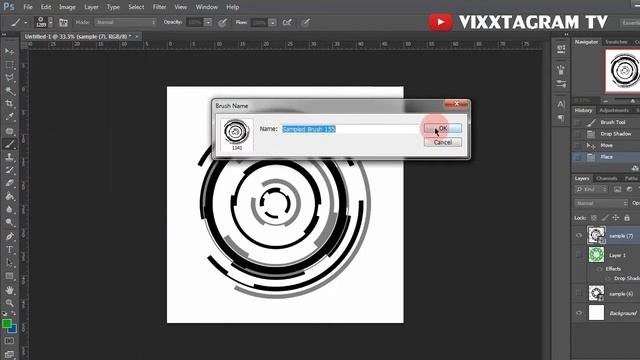This screenshot has width=640, height=360.
Task: Select the Type tool
Action: pos(9,249)
